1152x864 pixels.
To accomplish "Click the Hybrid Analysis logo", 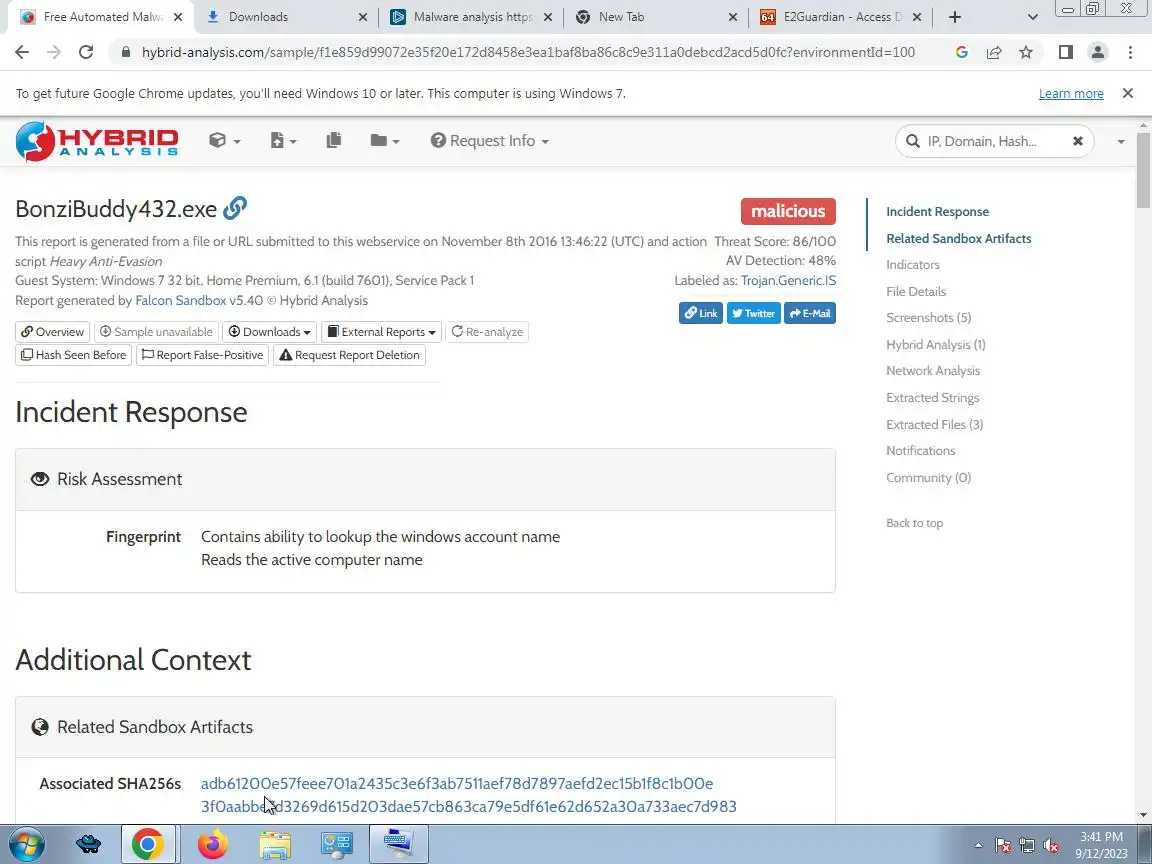I will pos(97,141).
